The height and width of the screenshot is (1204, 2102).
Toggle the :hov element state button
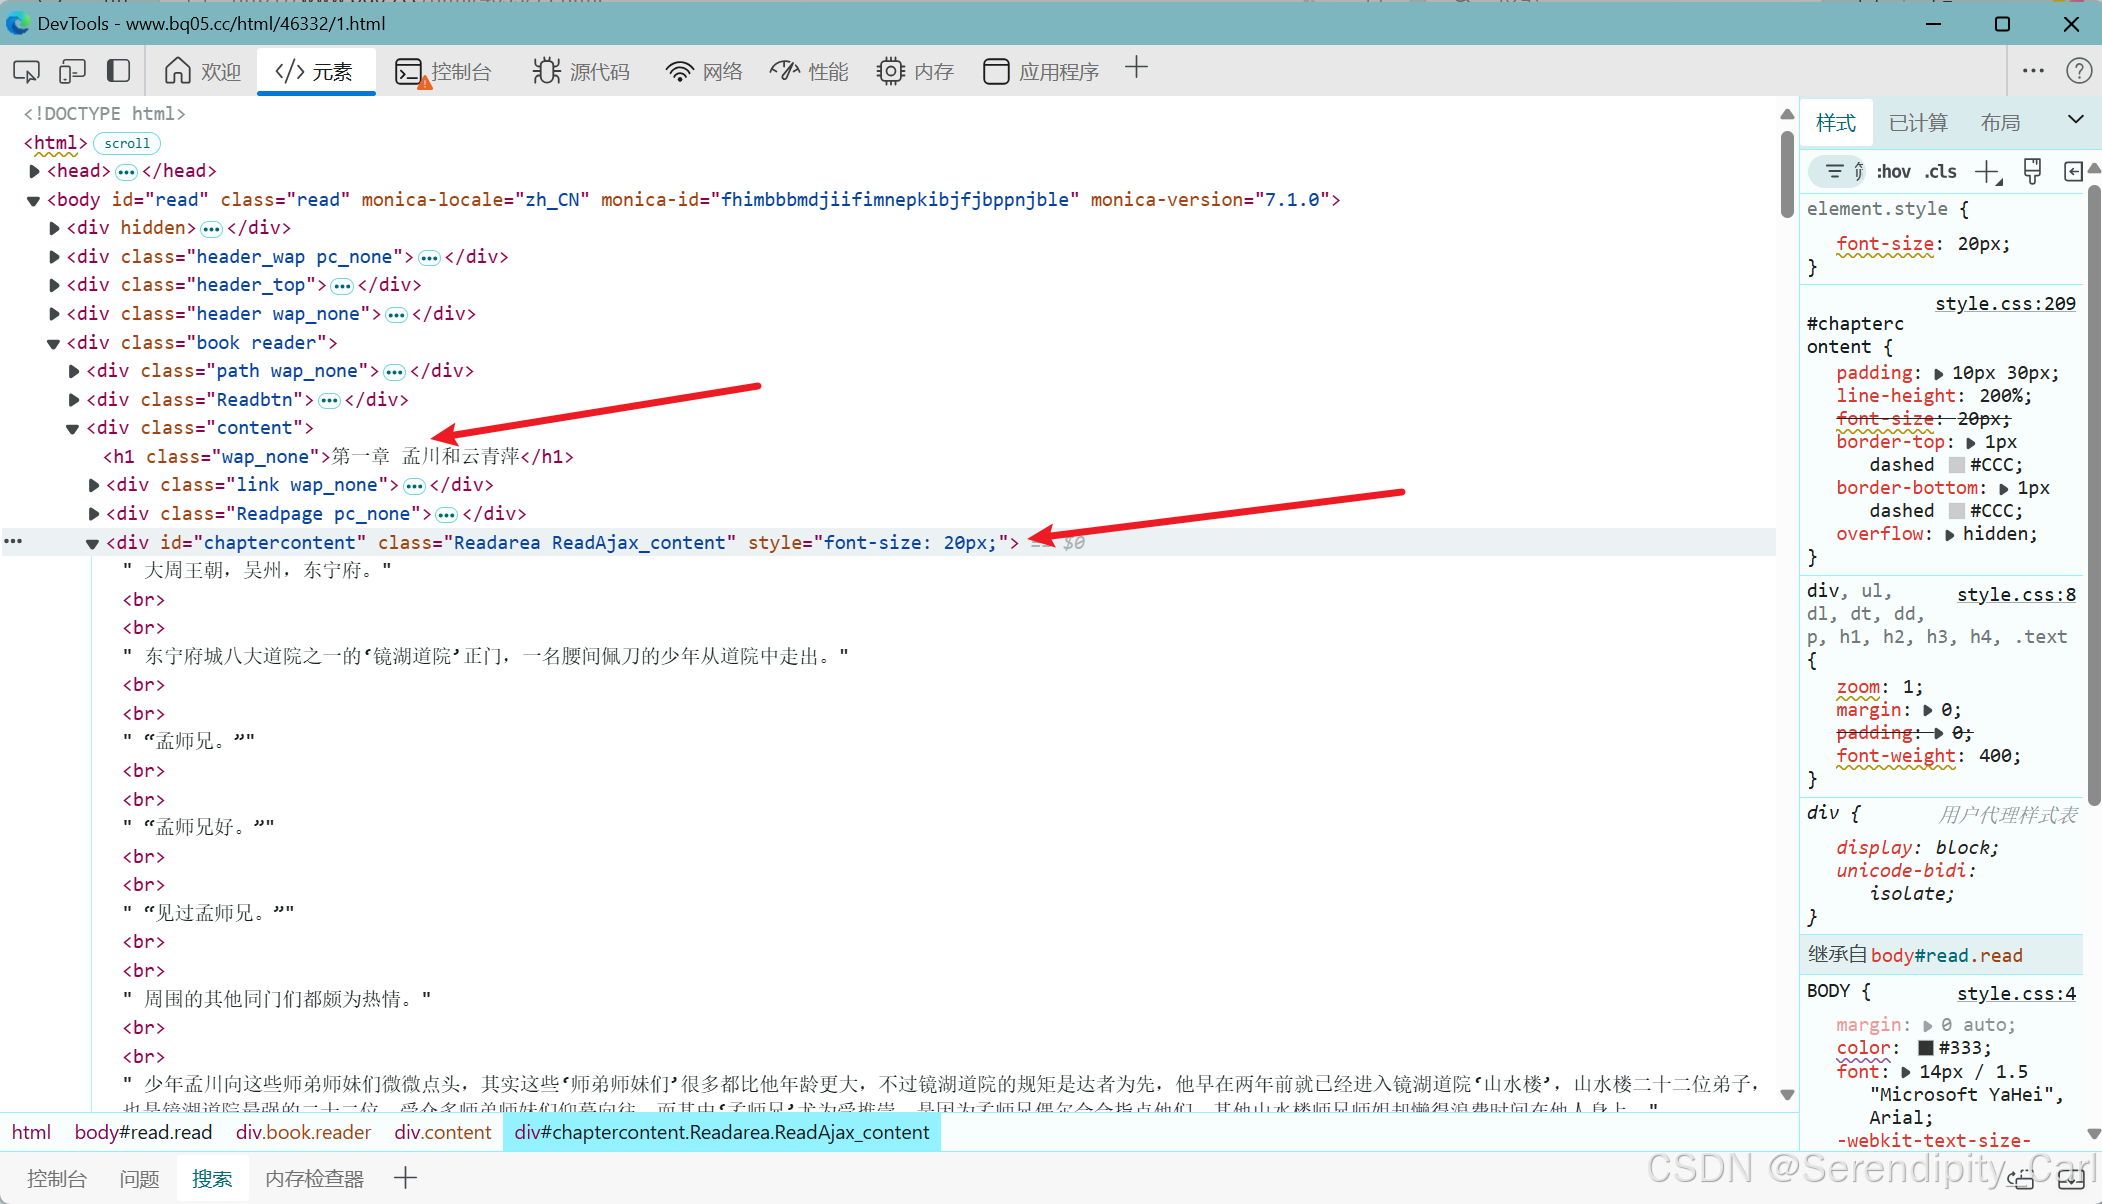click(1893, 171)
